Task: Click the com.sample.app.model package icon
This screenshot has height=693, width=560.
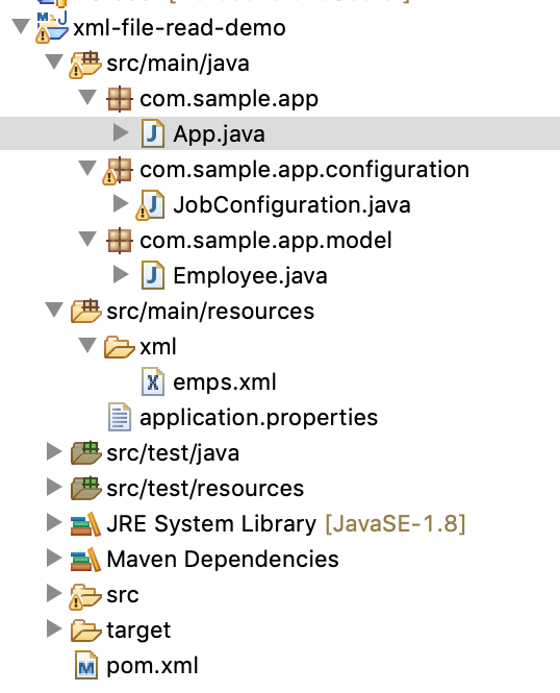Action: 119,241
